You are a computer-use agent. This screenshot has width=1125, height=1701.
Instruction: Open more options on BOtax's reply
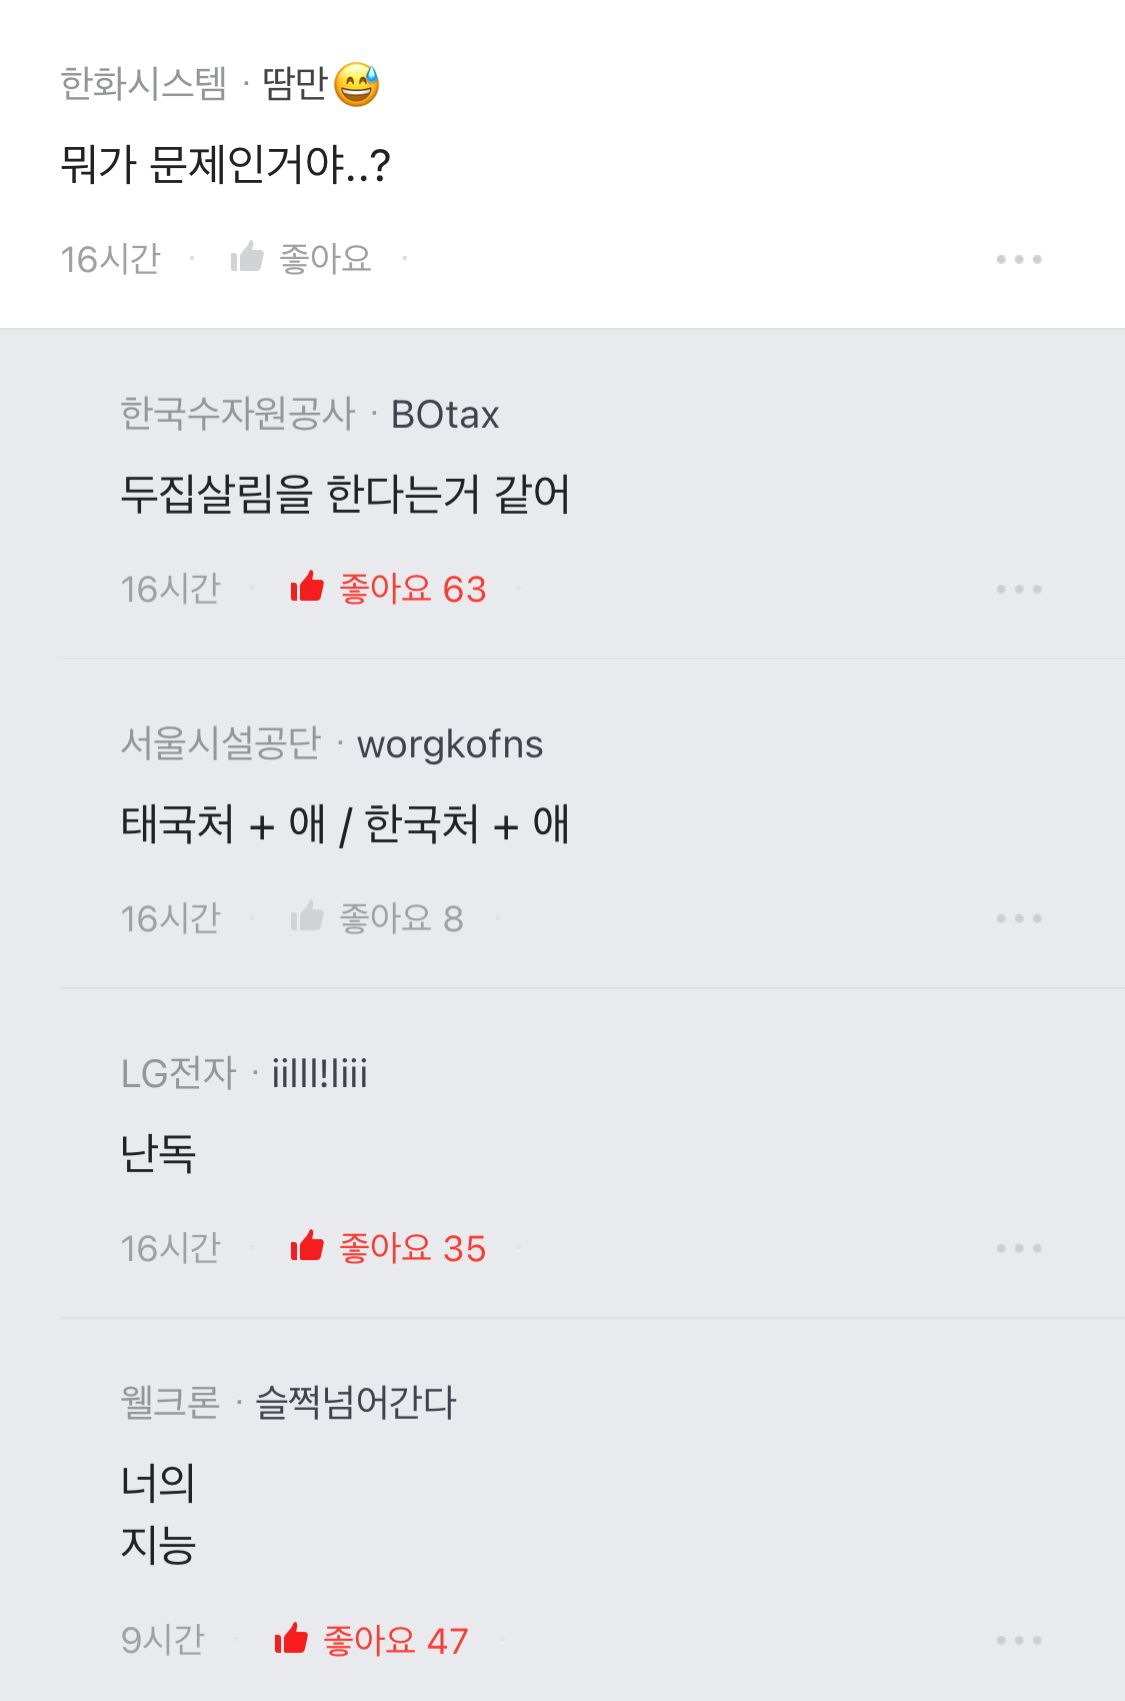(x=1018, y=589)
